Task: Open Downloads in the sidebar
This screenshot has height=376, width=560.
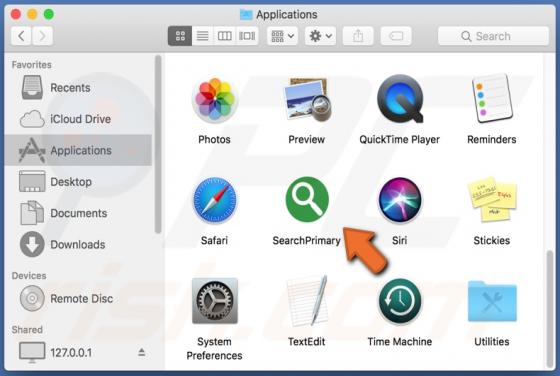Action: [79, 245]
